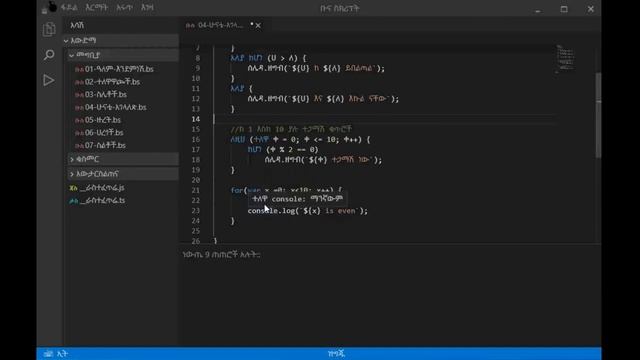This screenshot has width=640, height=360.
Task: Click the status bar icon at far left
Action: pyautogui.click(x=48, y=353)
